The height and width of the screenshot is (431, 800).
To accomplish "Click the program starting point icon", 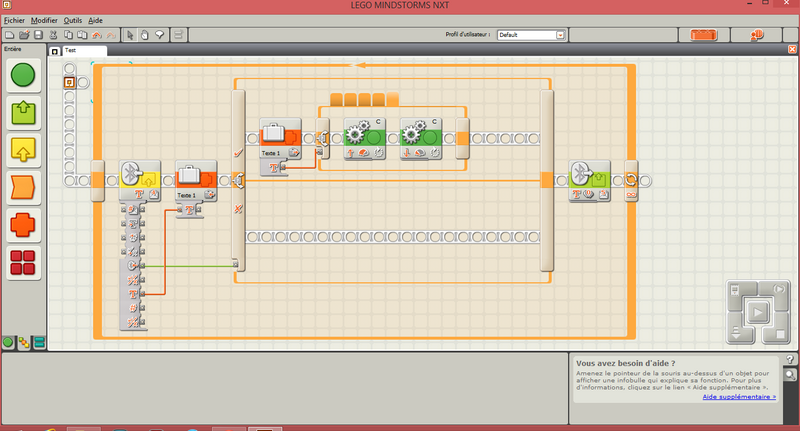I will [70, 82].
